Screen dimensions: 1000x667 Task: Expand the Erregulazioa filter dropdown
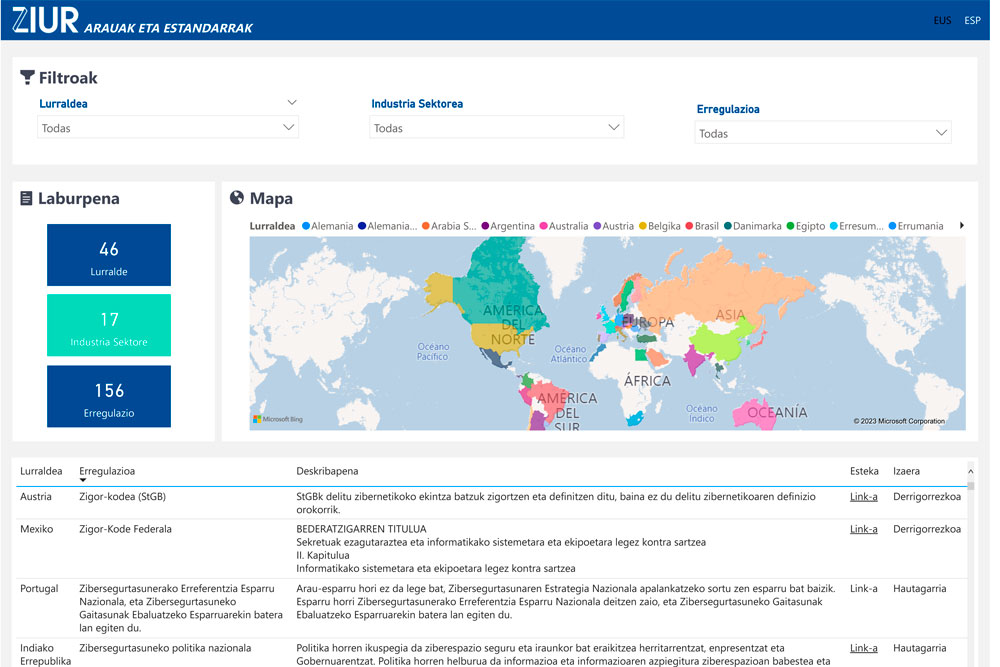click(823, 133)
